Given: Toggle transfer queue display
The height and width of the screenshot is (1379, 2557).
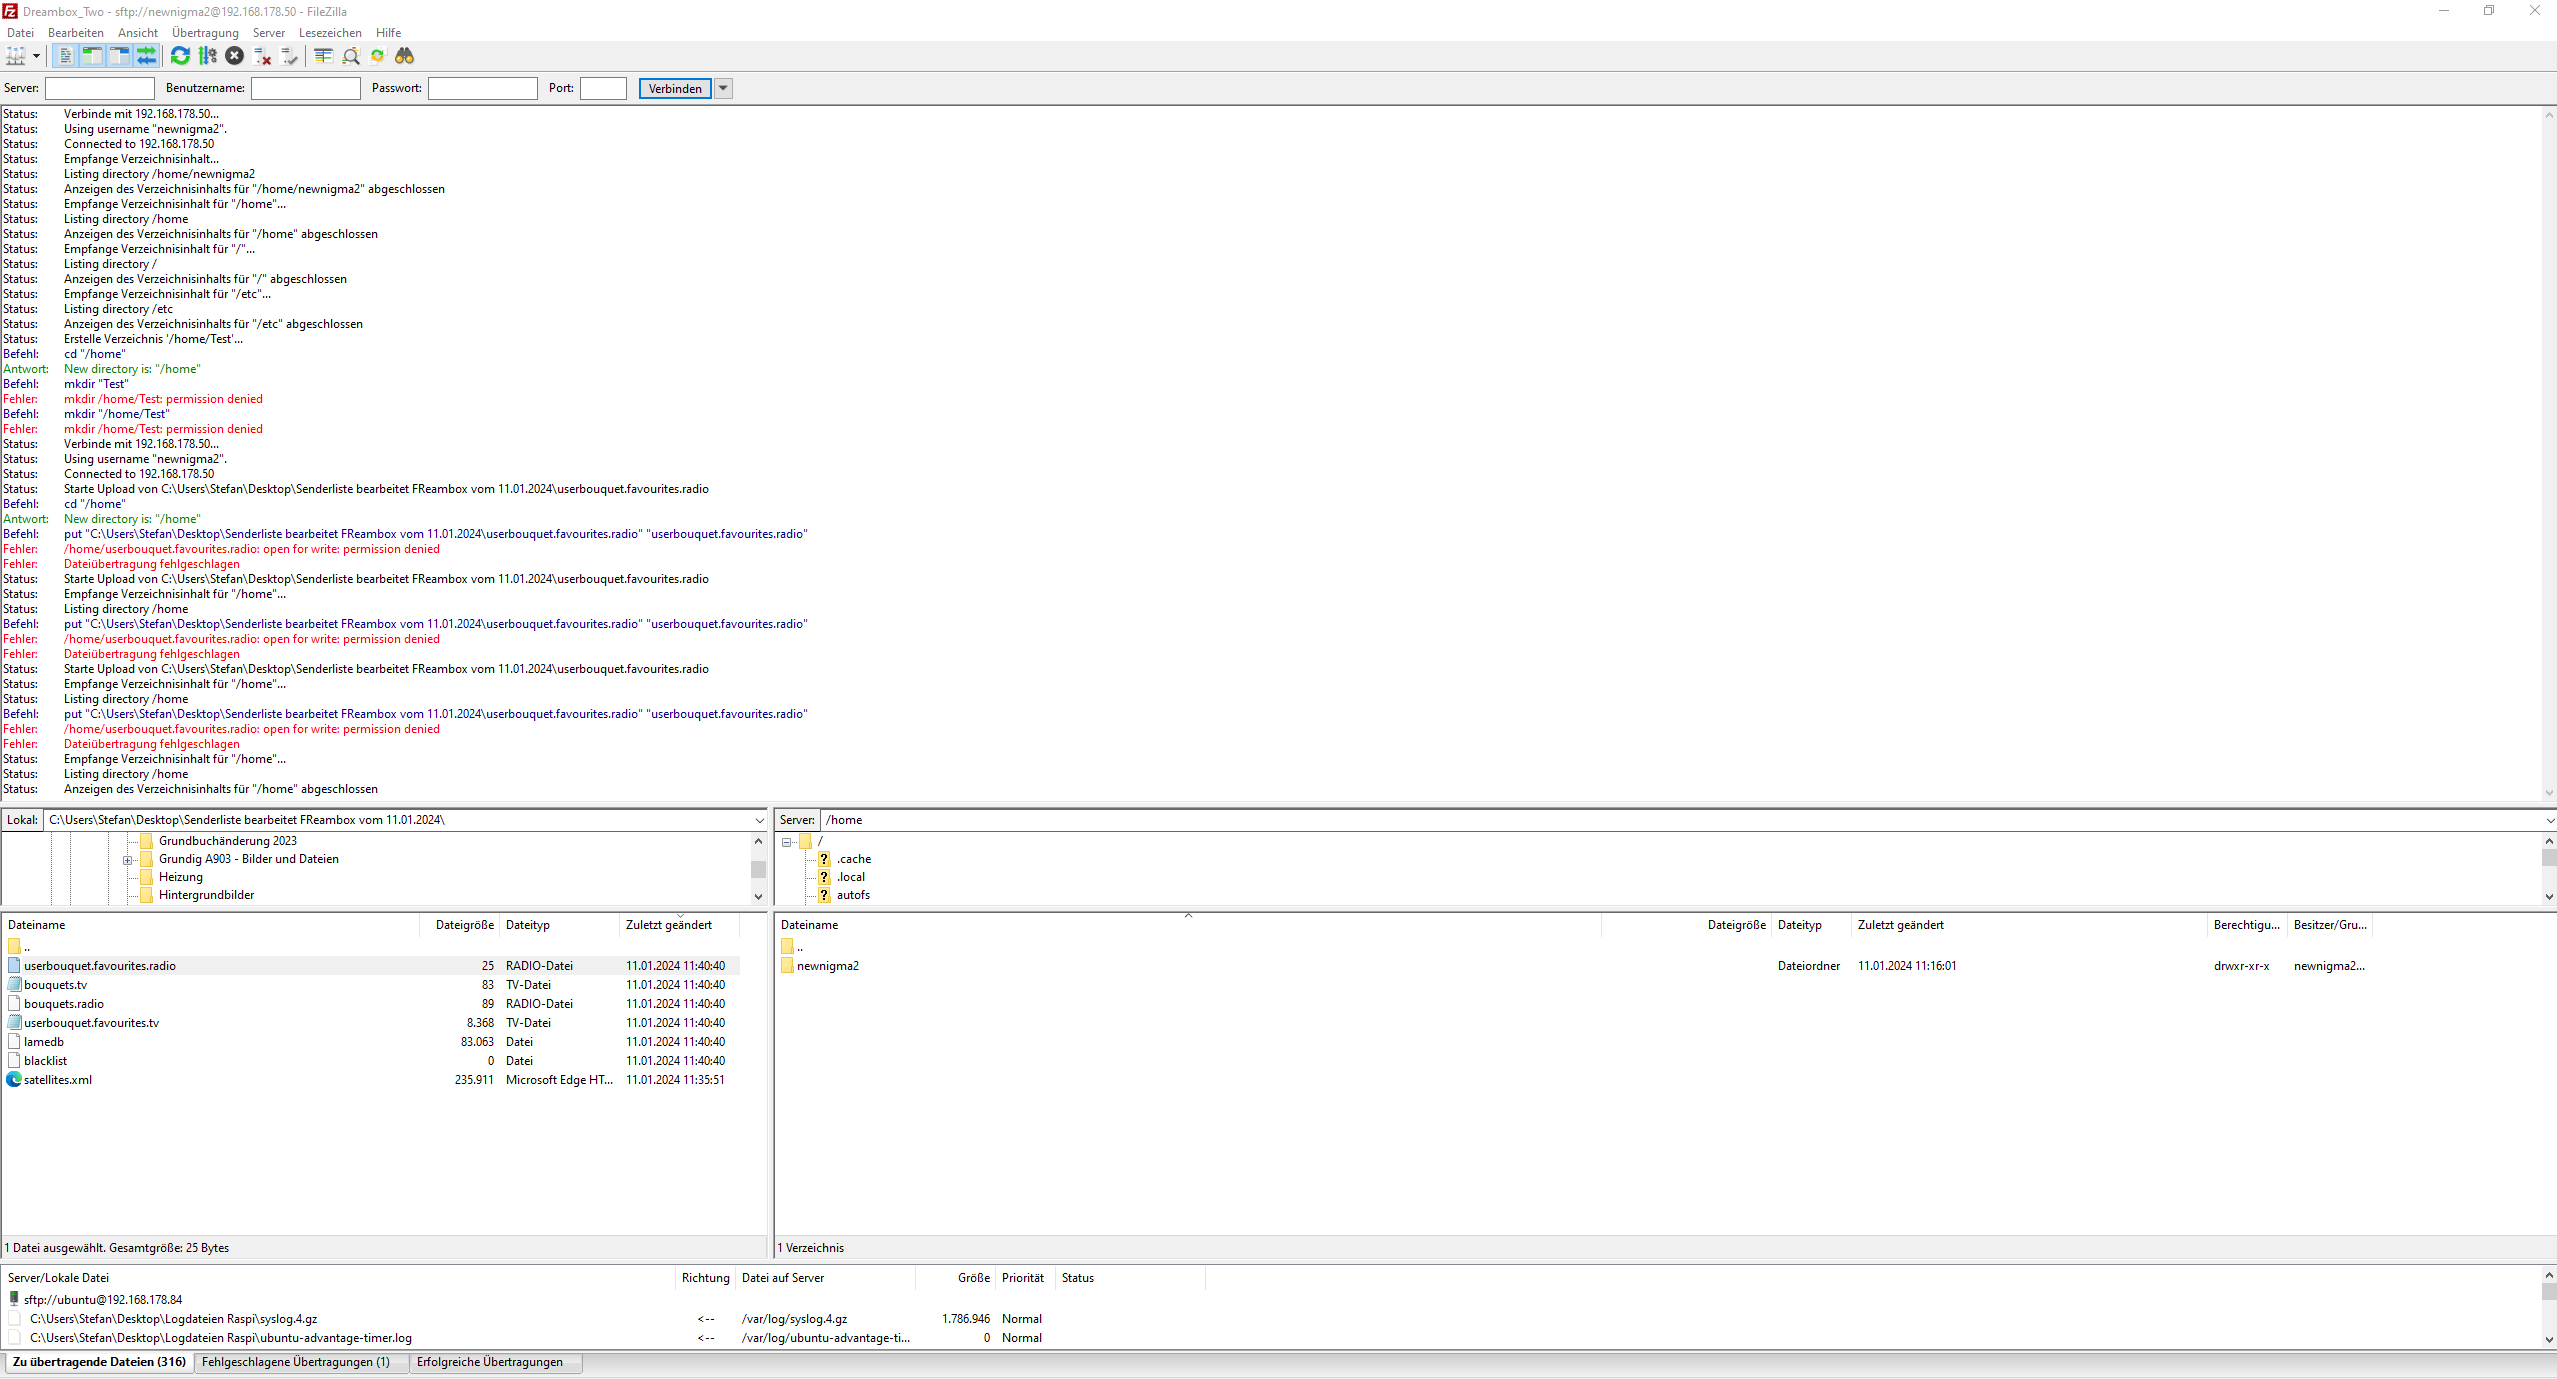Looking at the screenshot, I should click(146, 56).
